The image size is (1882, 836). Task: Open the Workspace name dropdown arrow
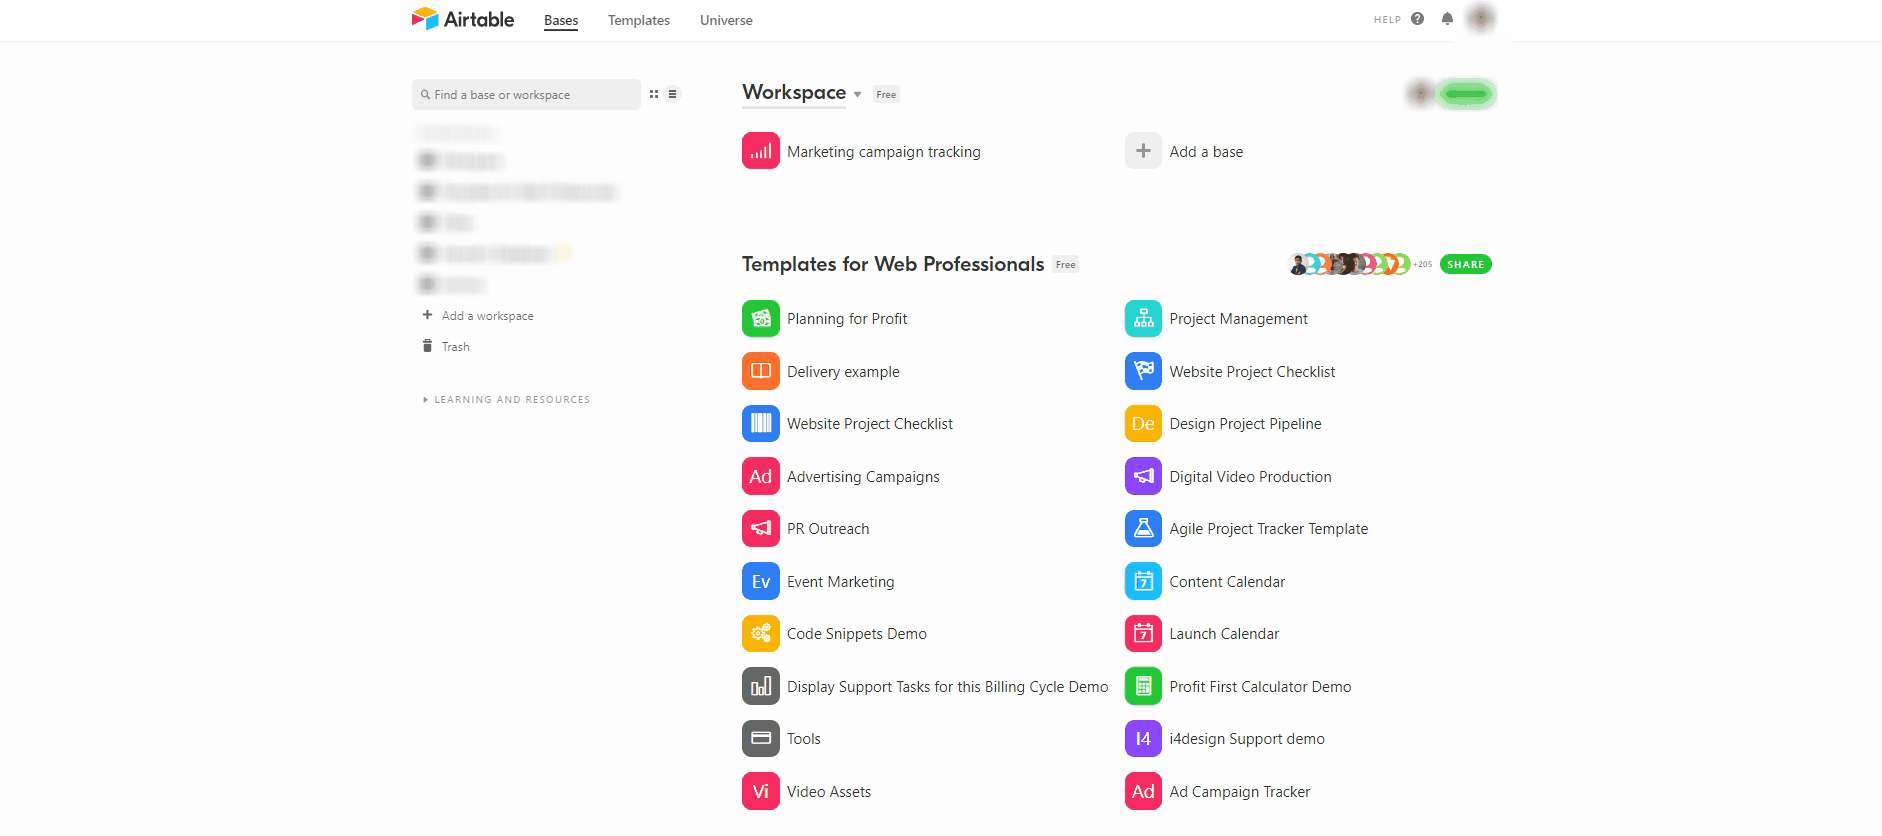(857, 95)
